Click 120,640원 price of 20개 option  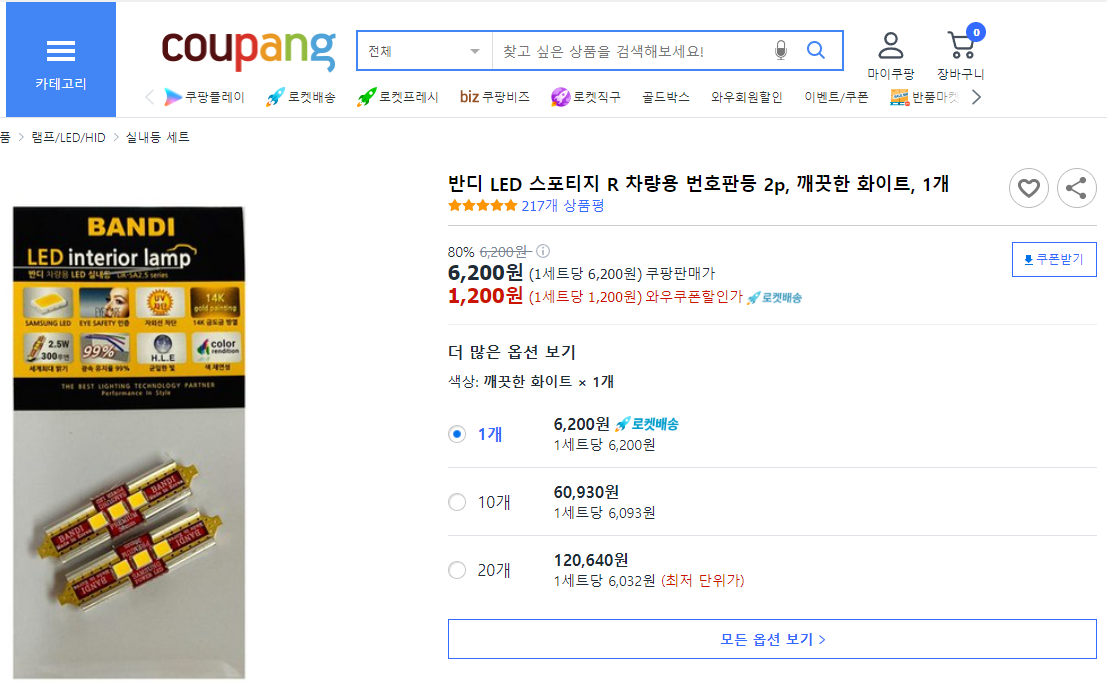[591, 560]
